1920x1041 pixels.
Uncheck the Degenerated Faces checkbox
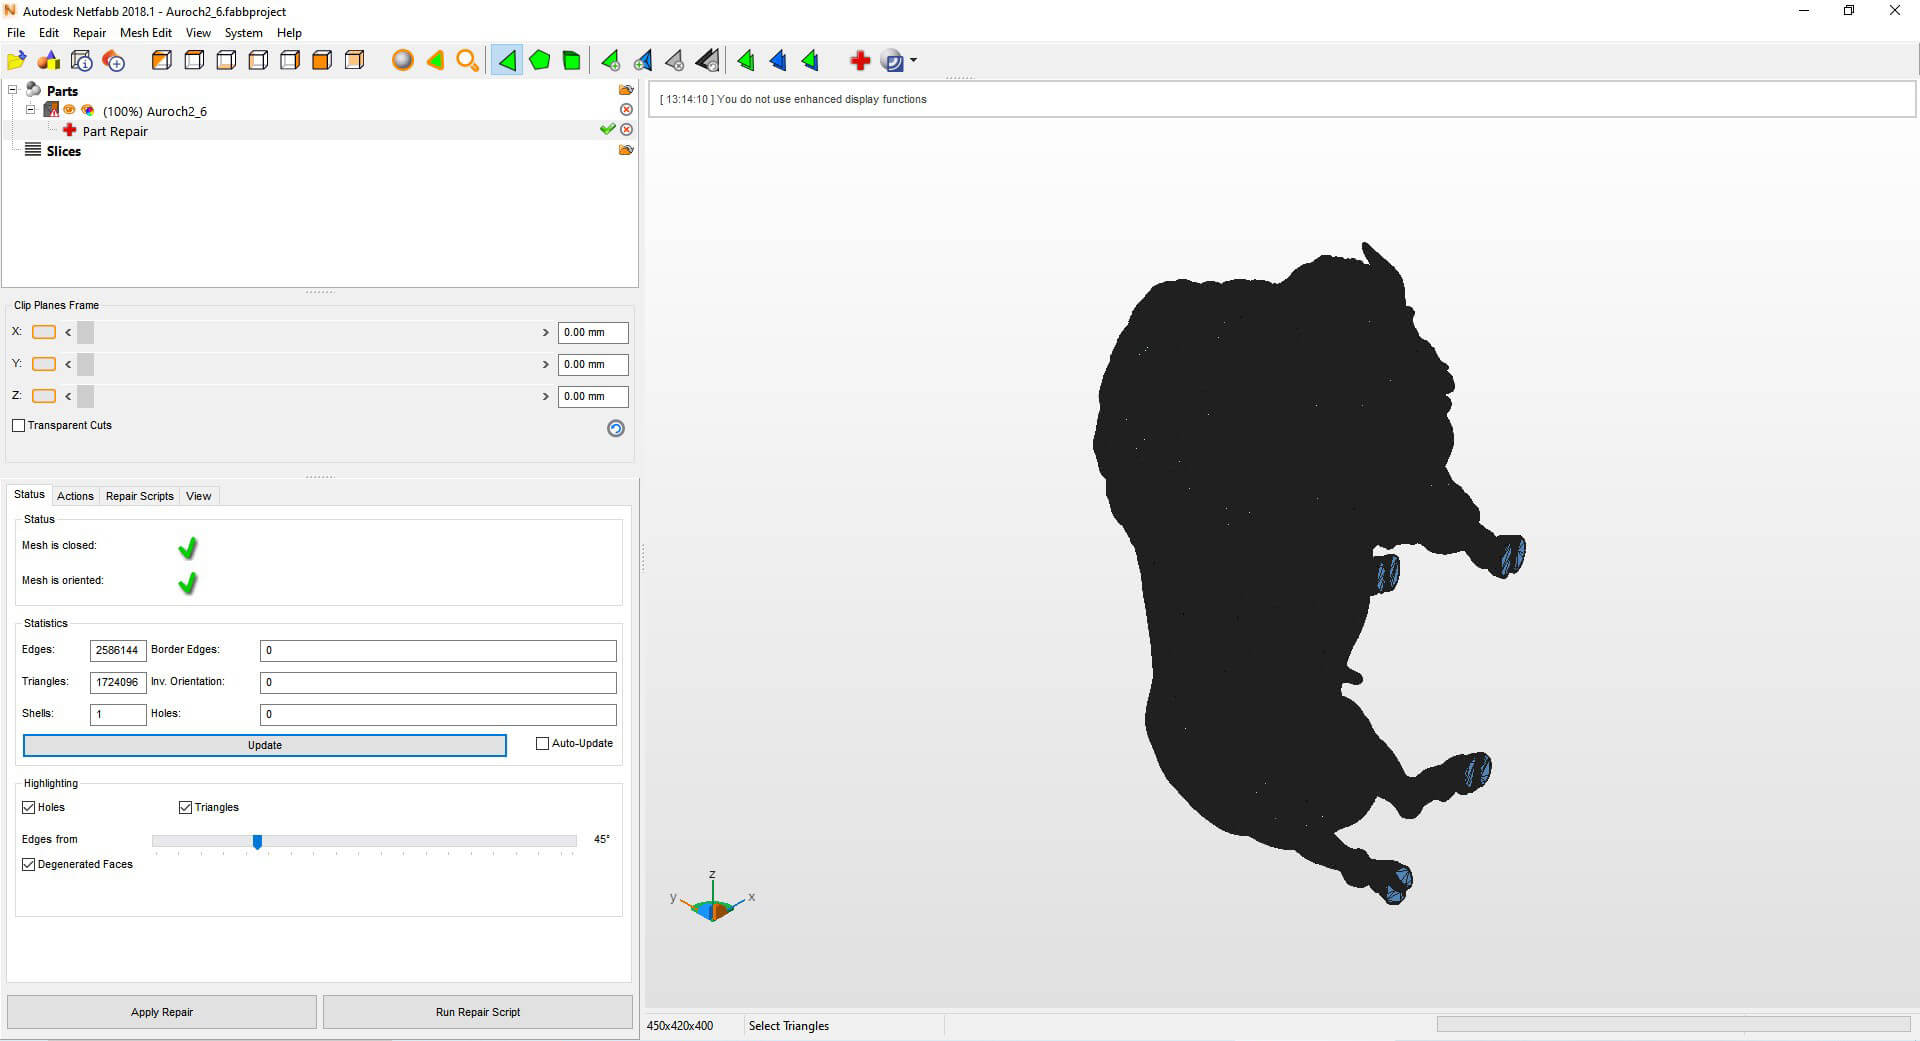coord(29,865)
